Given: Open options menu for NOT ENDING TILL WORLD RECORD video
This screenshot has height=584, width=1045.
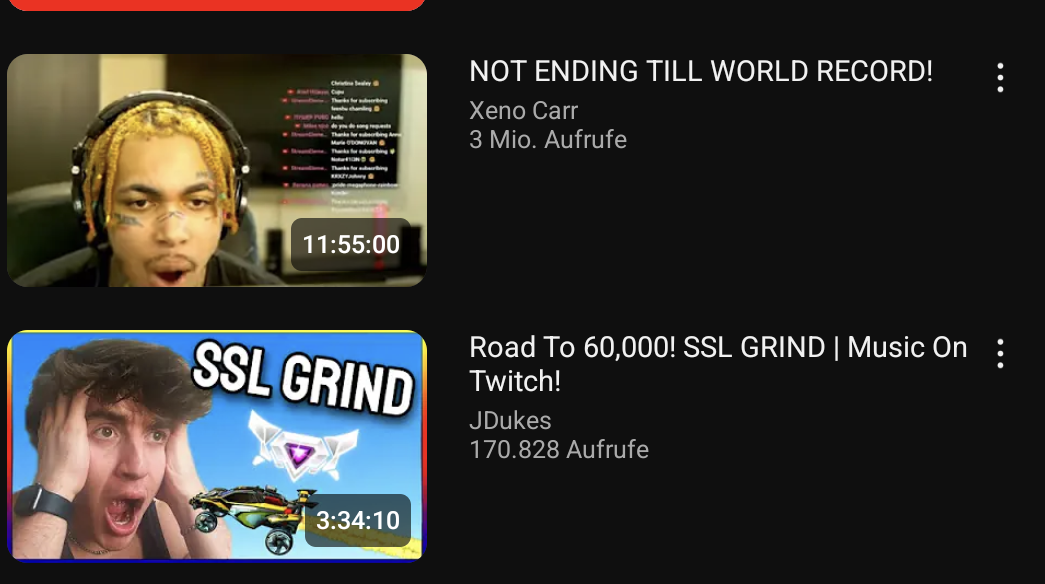Looking at the screenshot, I should pyautogui.click(x=1000, y=78).
